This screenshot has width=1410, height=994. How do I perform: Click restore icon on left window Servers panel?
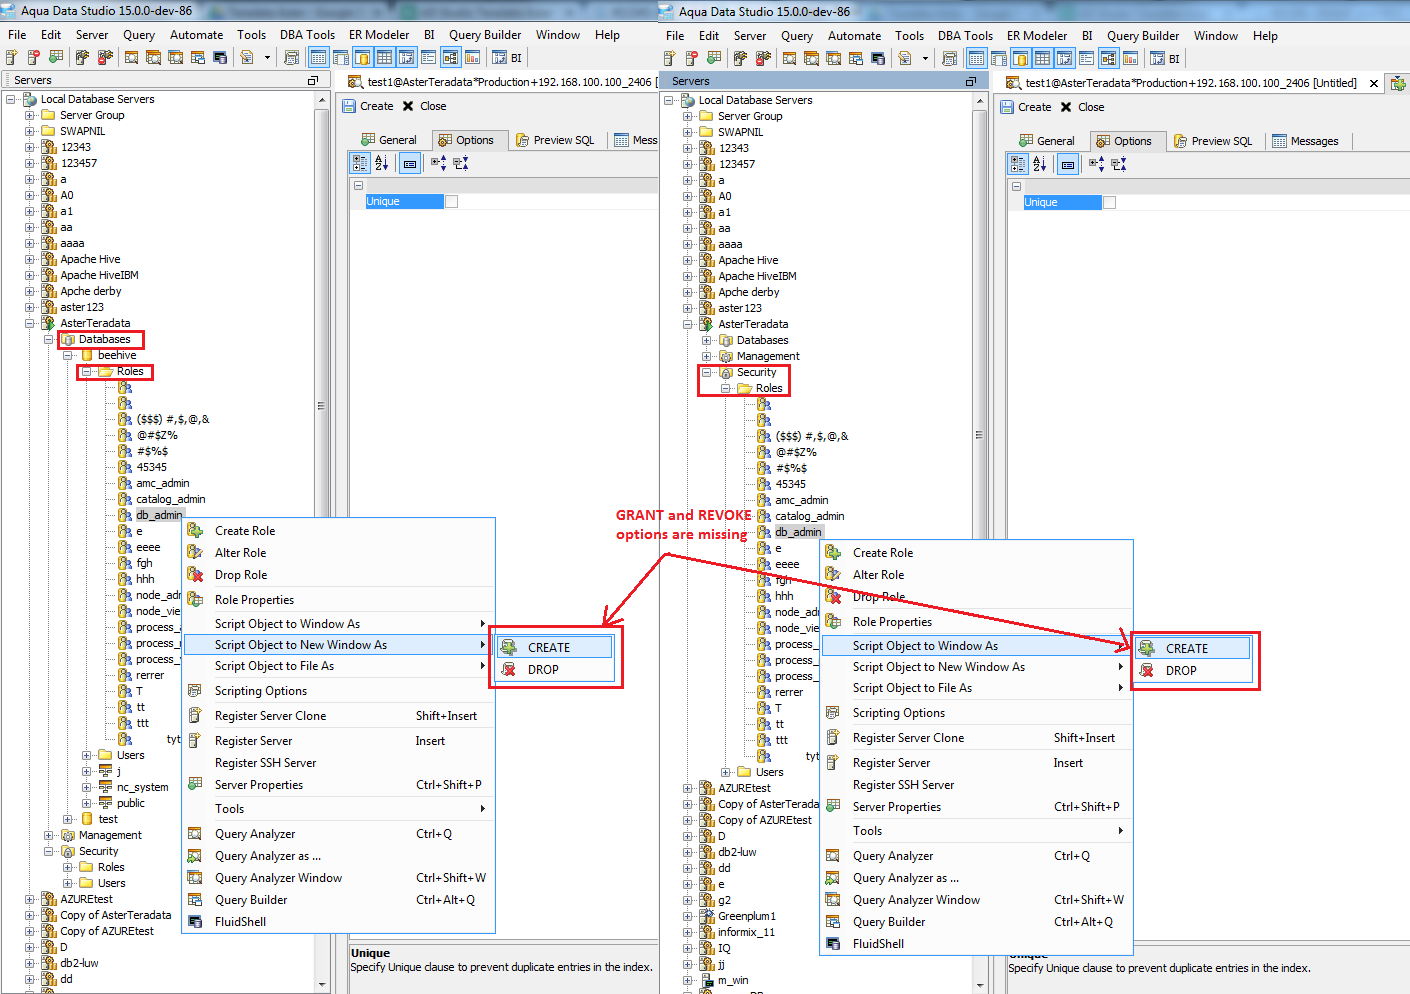[x=313, y=80]
